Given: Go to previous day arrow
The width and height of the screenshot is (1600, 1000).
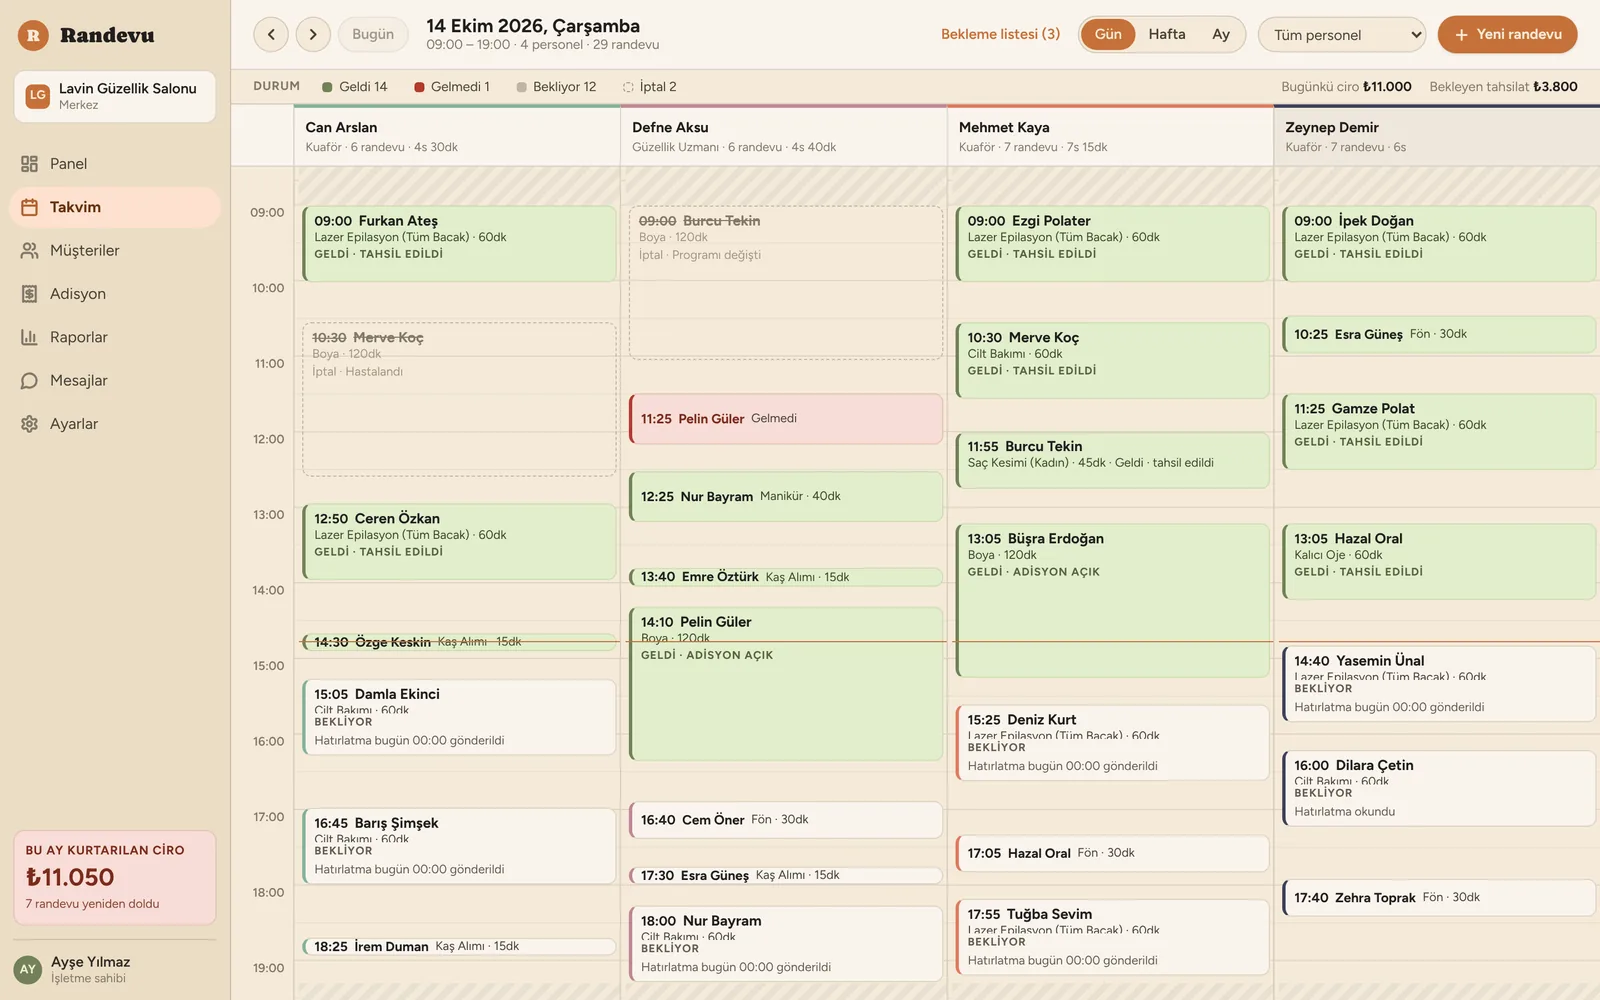Looking at the screenshot, I should pos(271,35).
